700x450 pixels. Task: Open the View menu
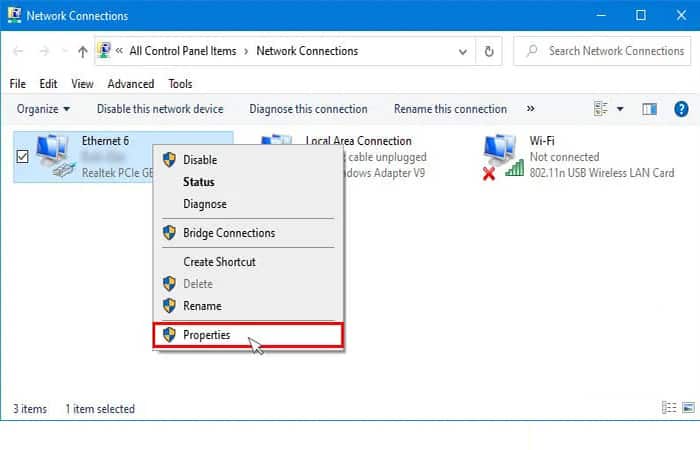point(82,84)
